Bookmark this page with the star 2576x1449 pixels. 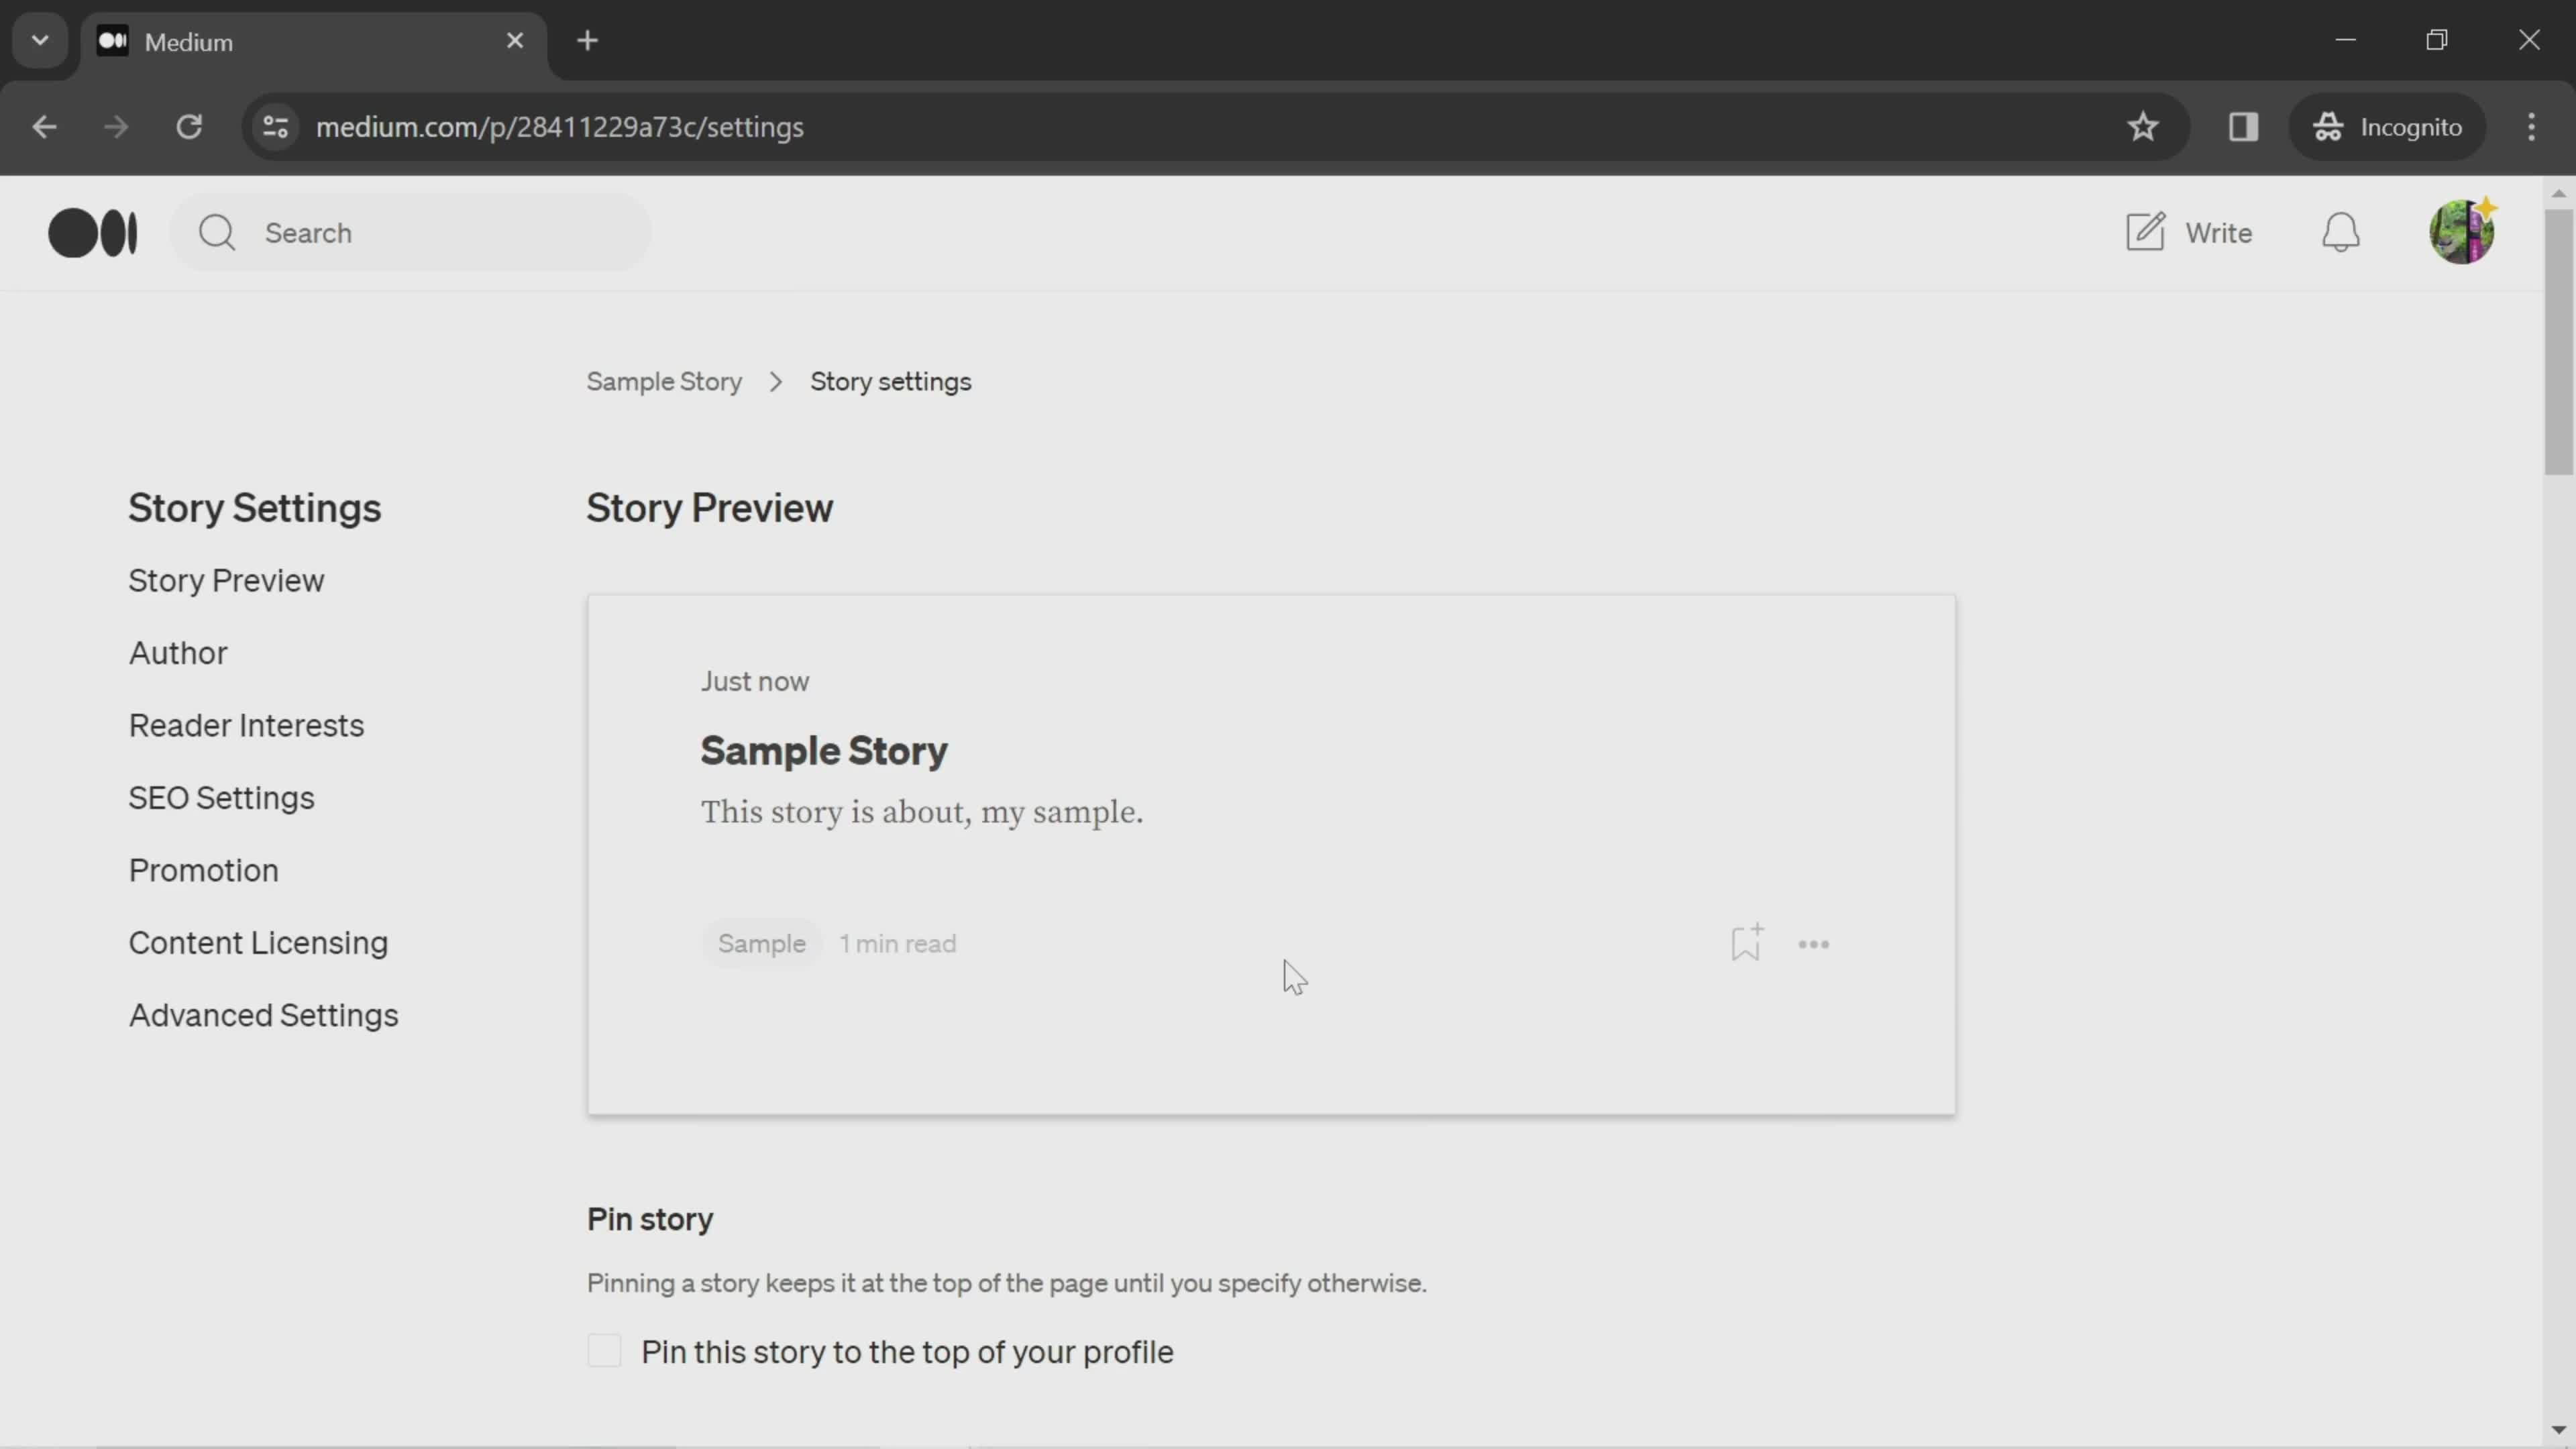2144,126
